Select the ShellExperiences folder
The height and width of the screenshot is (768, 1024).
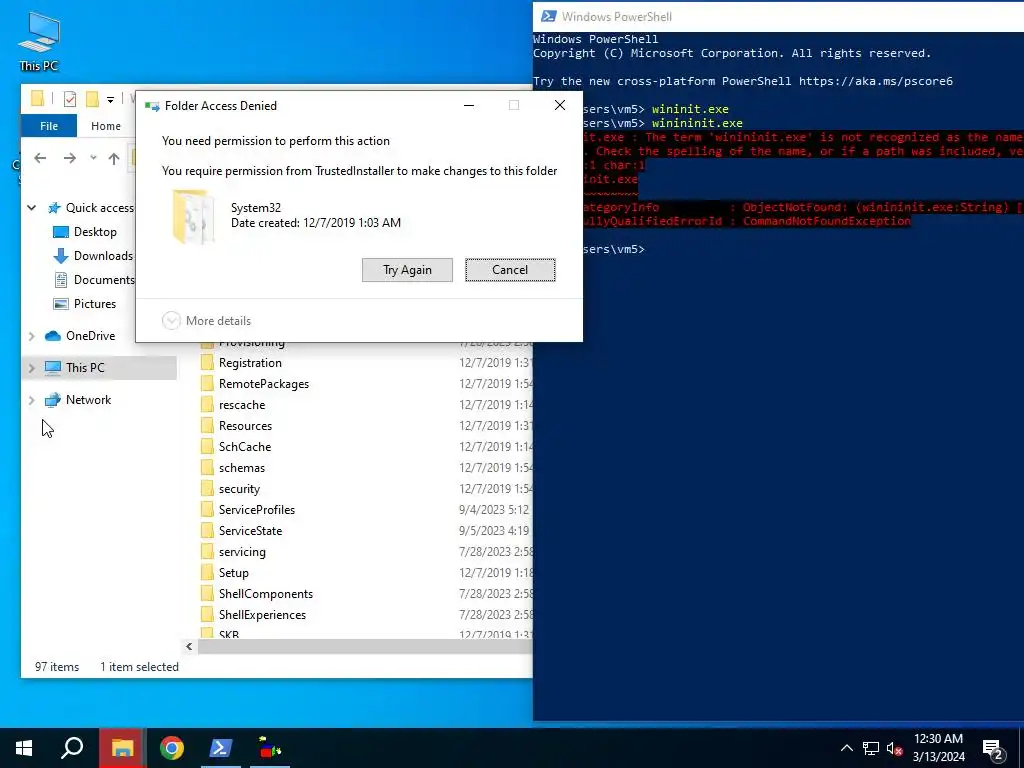(x=262, y=615)
